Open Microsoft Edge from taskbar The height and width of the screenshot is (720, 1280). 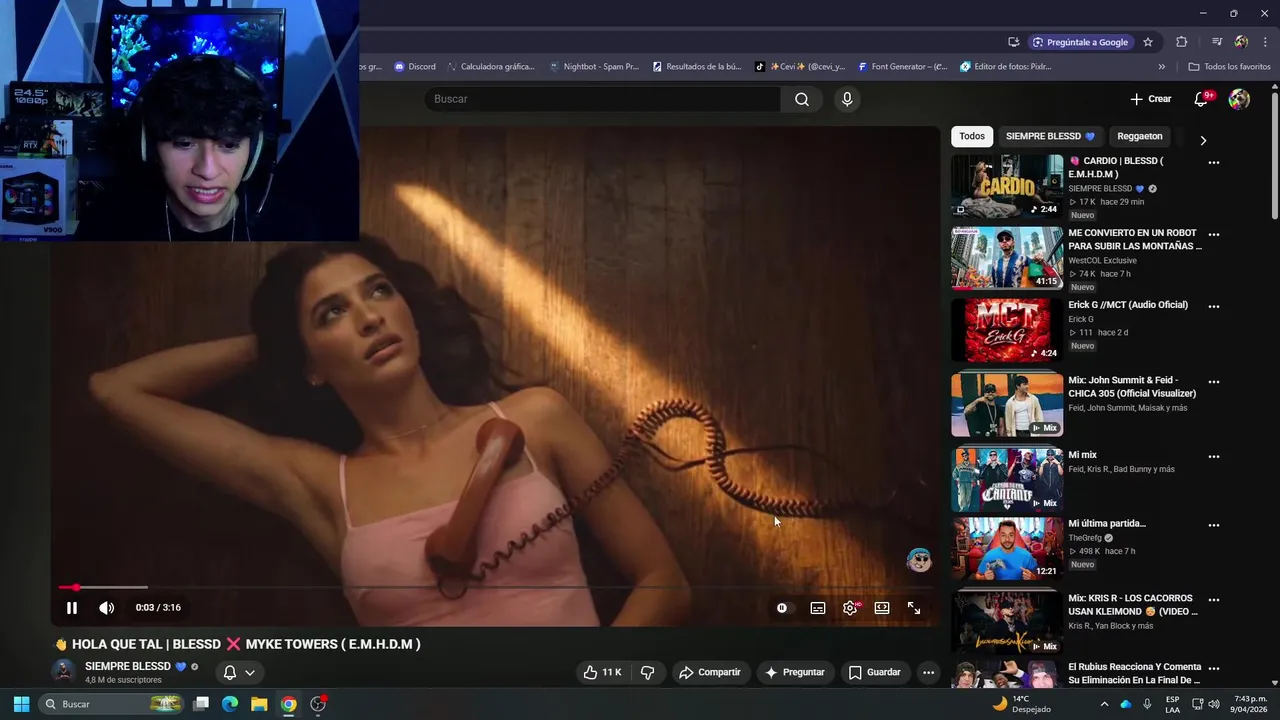(230, 704)
